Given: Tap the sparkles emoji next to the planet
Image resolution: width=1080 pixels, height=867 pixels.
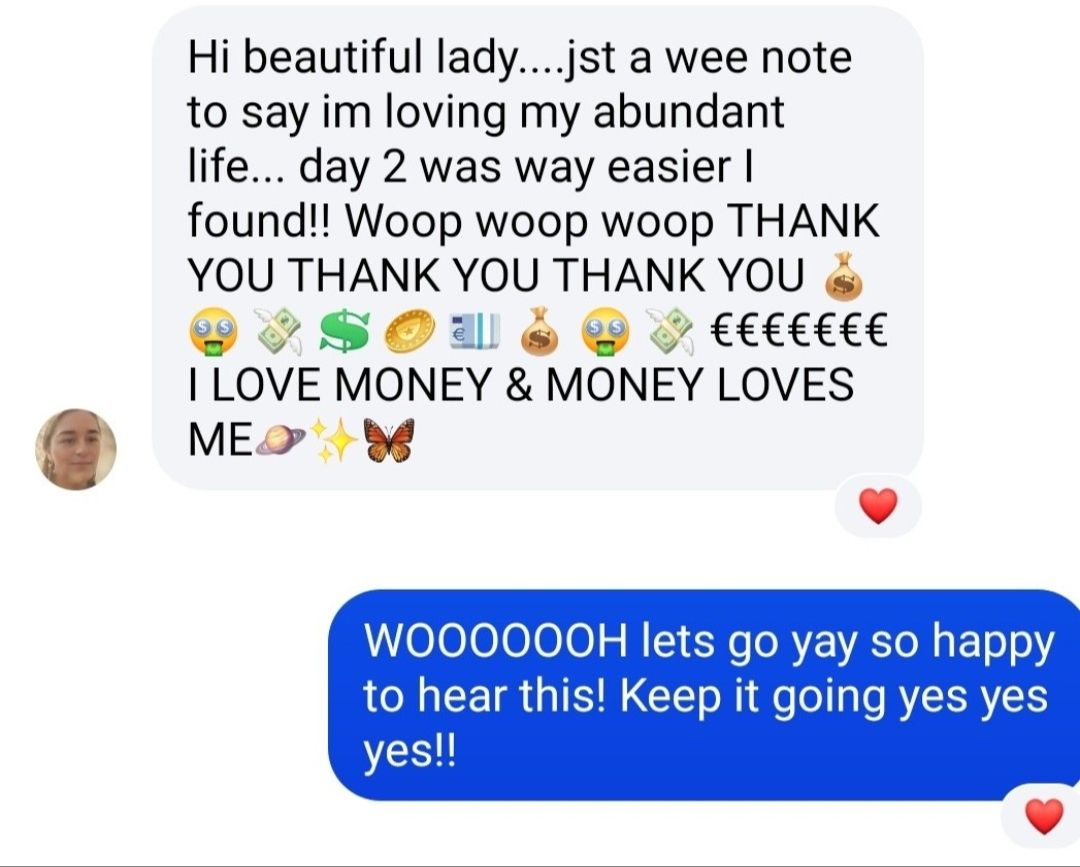Looking at the screenshot, I should click(x=334, y=439).
